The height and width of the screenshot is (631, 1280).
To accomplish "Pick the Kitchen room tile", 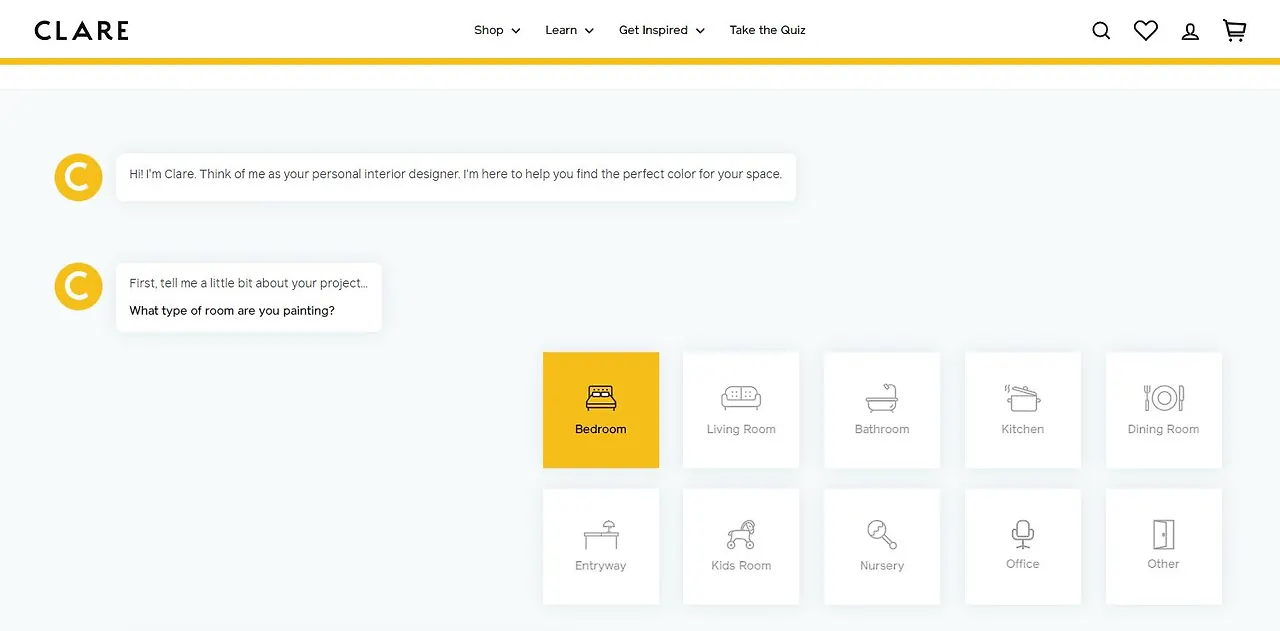I will [x=1023, y=410].
